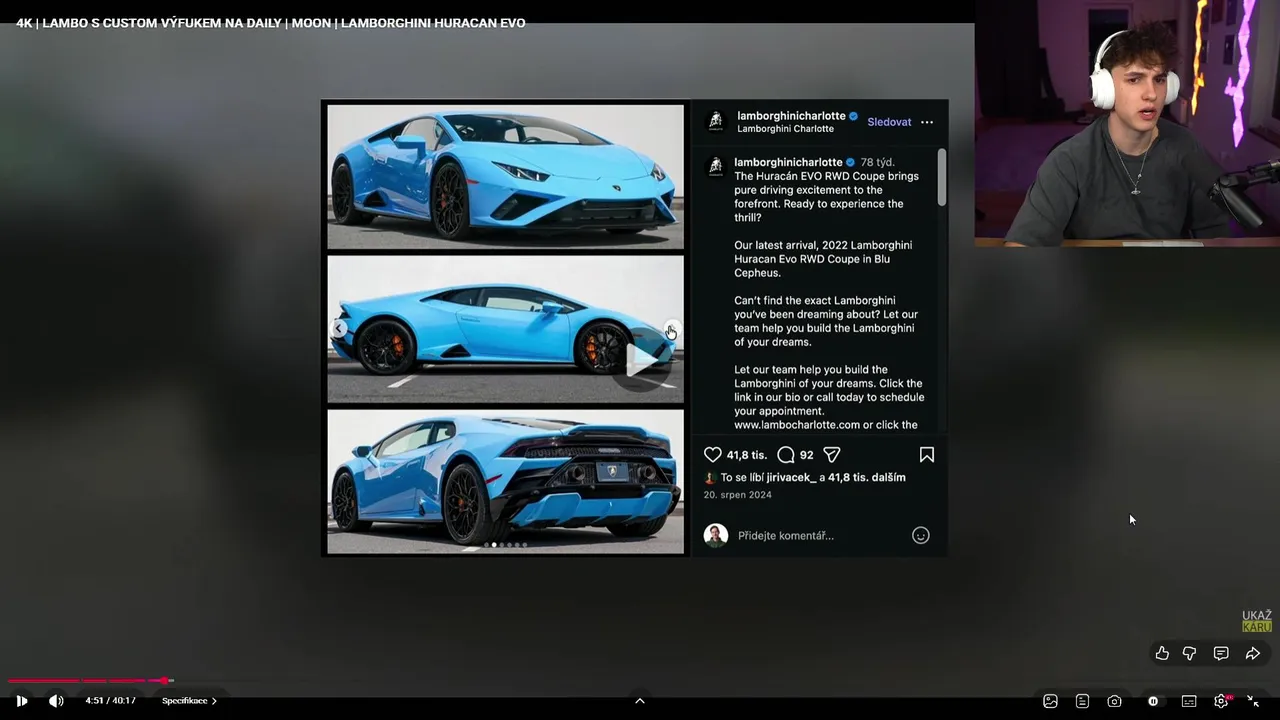Mute the video volume

click(56, 701)
